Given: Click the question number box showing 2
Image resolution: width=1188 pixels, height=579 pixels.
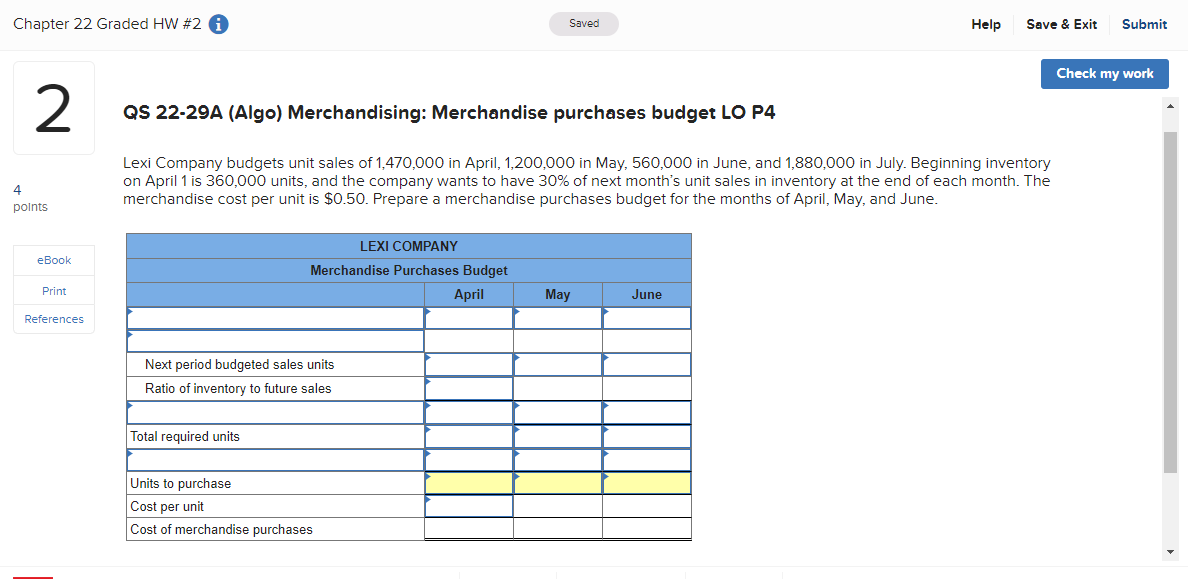Looking at the screenshot, I should point(53,107).
